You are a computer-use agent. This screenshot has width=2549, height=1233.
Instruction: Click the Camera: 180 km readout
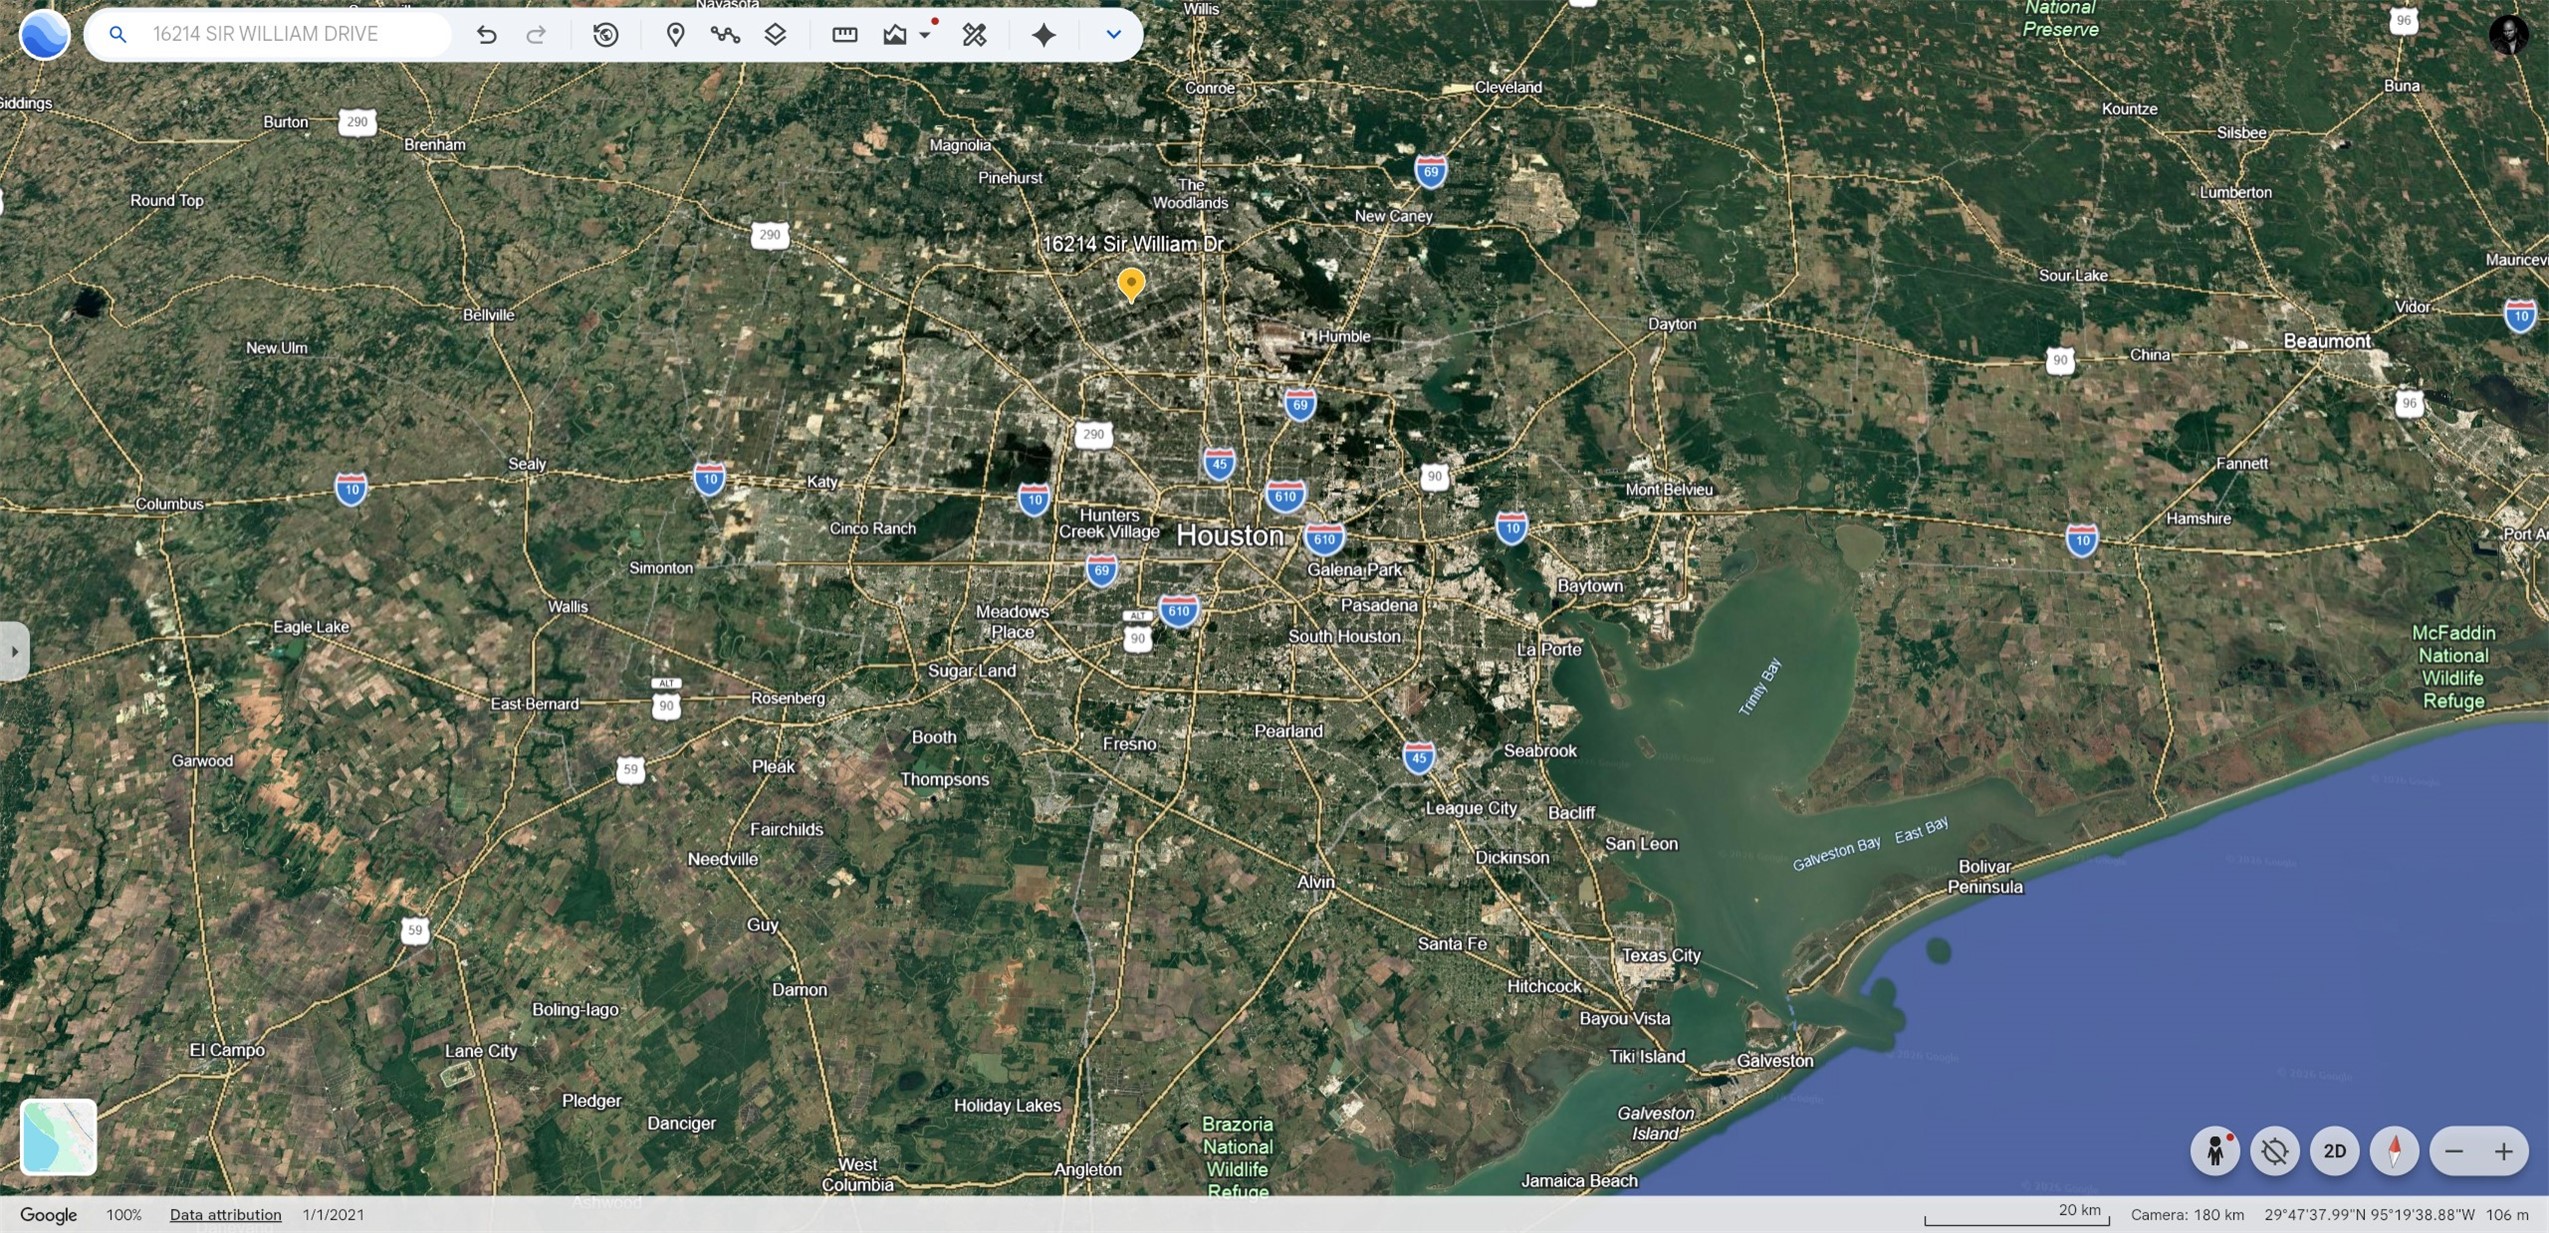pyautogui.click(x=2187, y=1214)
